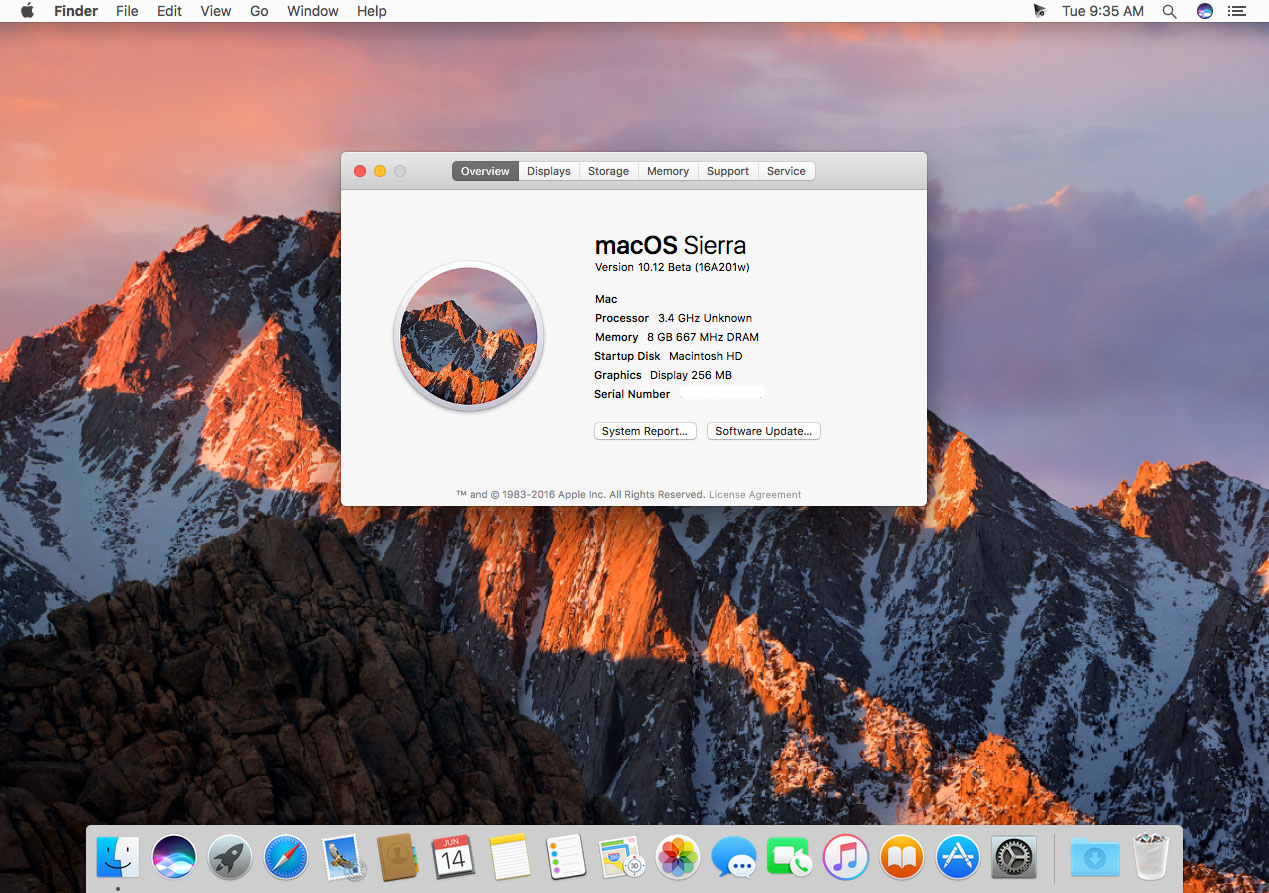
Task: Click the Spotlight search magnifier icon
Action: (1169, 11)
